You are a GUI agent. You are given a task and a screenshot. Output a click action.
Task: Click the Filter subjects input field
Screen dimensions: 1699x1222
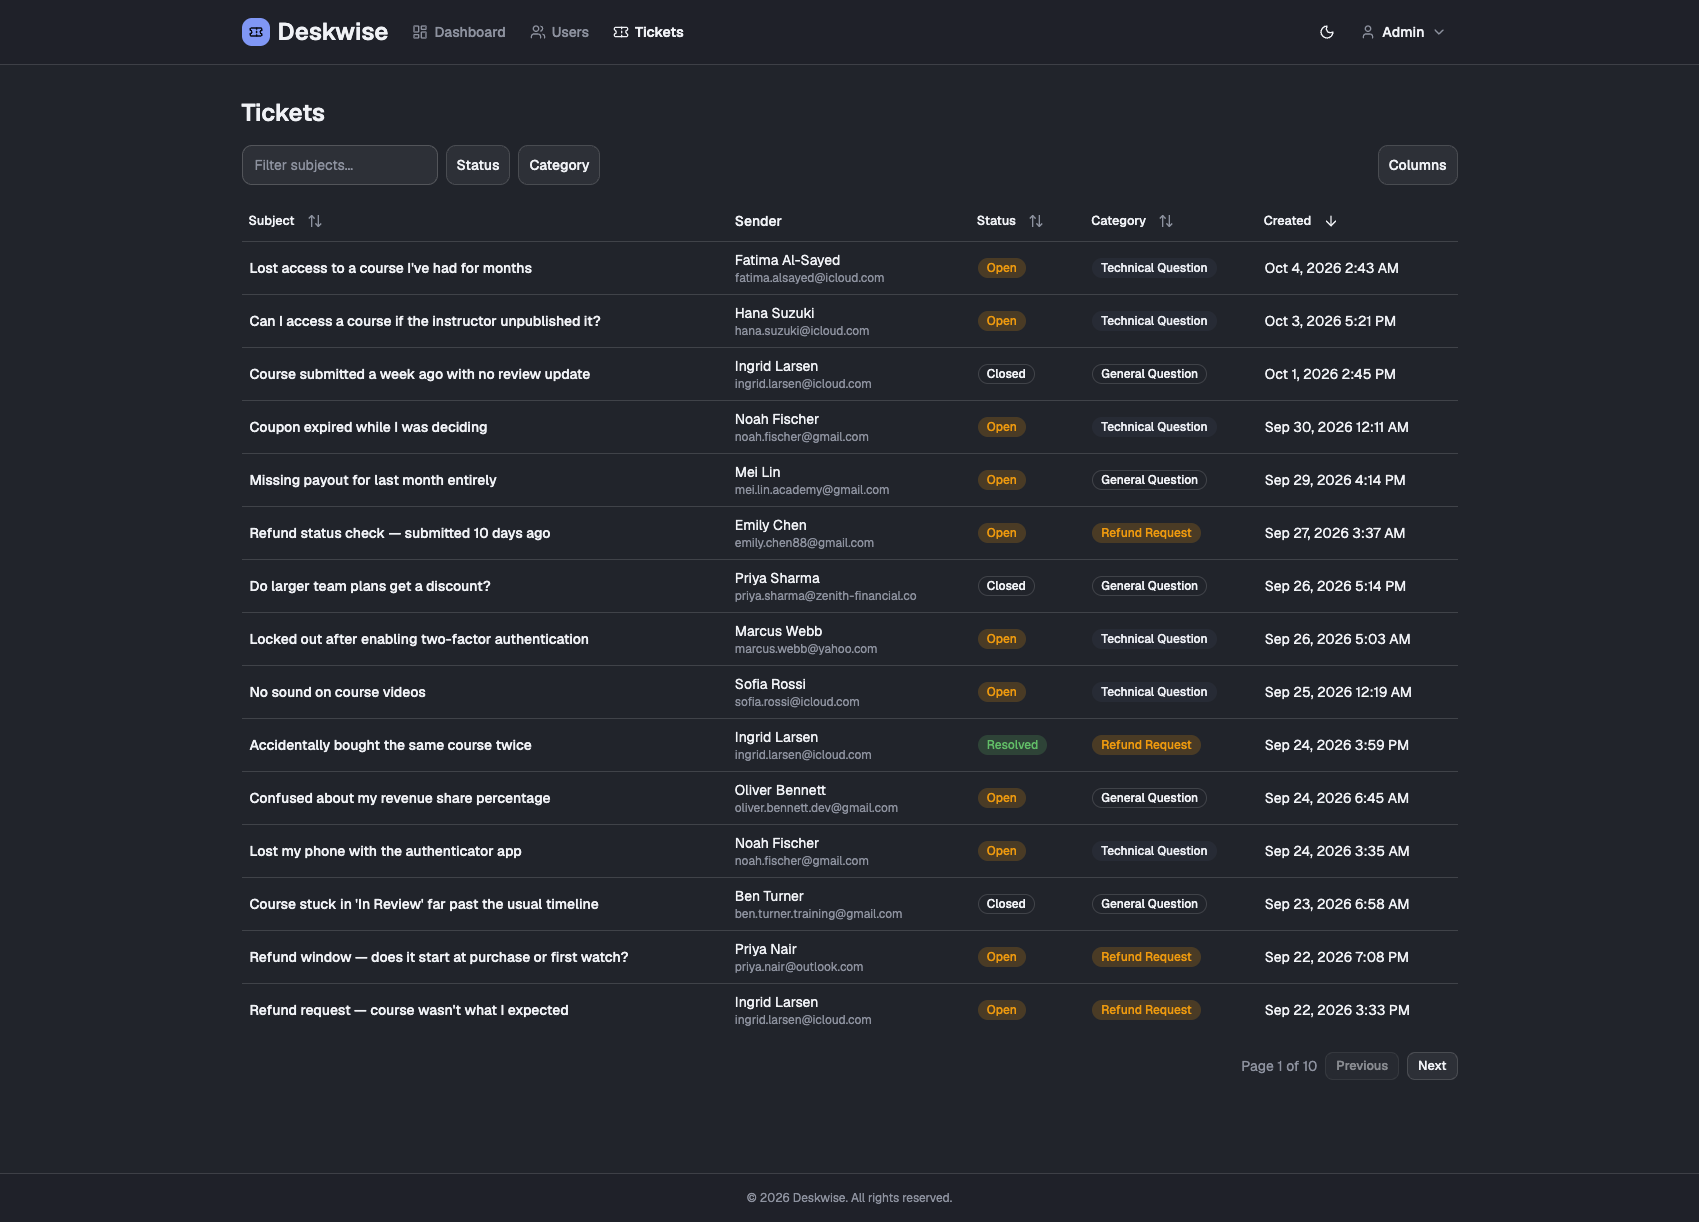(340, 165)
